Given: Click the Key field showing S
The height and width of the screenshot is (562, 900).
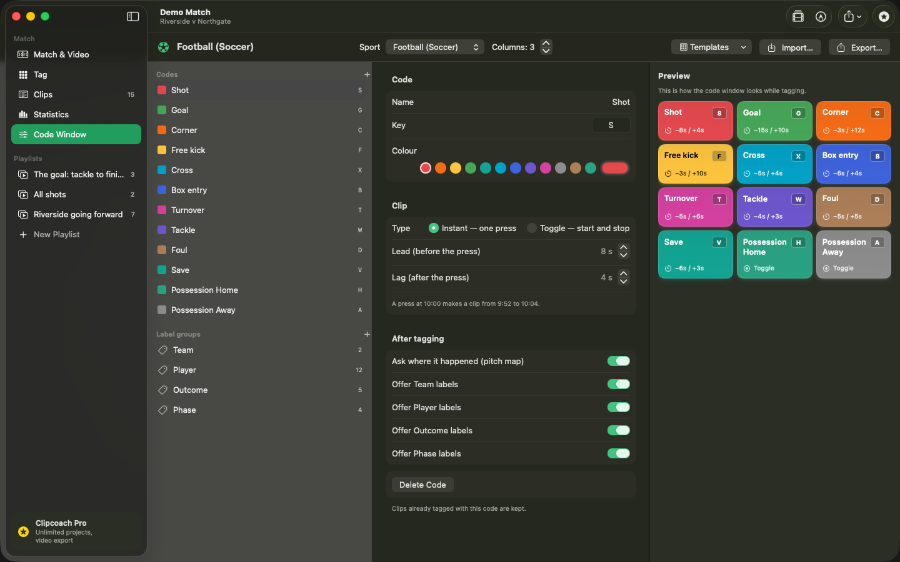Looking at the screenshot, I should click(611, 125).
